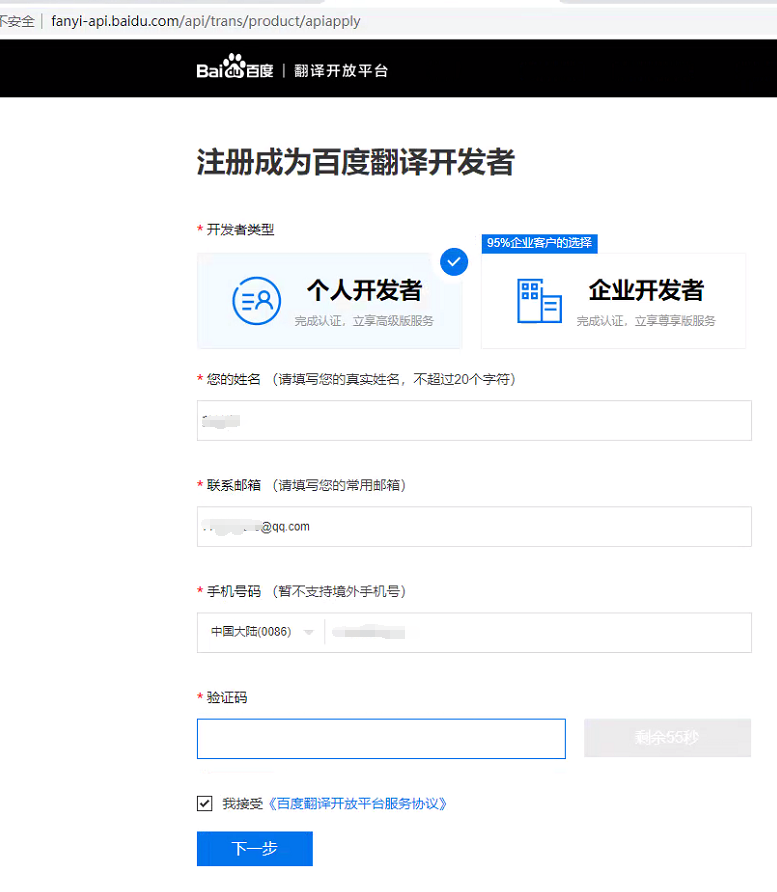The height and width of the screenshot is (892, 777).
Task: Click the 开发者类型 field label
Action: pos(240,229)
